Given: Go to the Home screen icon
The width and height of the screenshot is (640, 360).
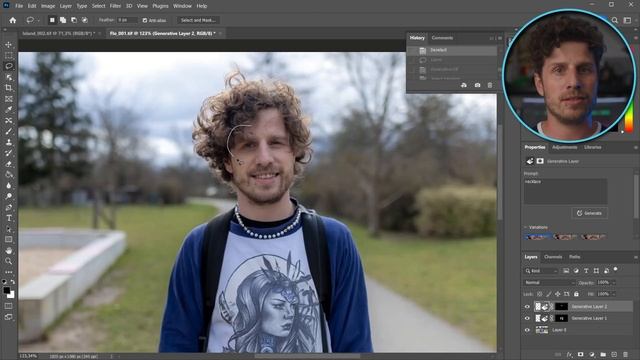Looking at the screenshot, I should click(13, 20).
